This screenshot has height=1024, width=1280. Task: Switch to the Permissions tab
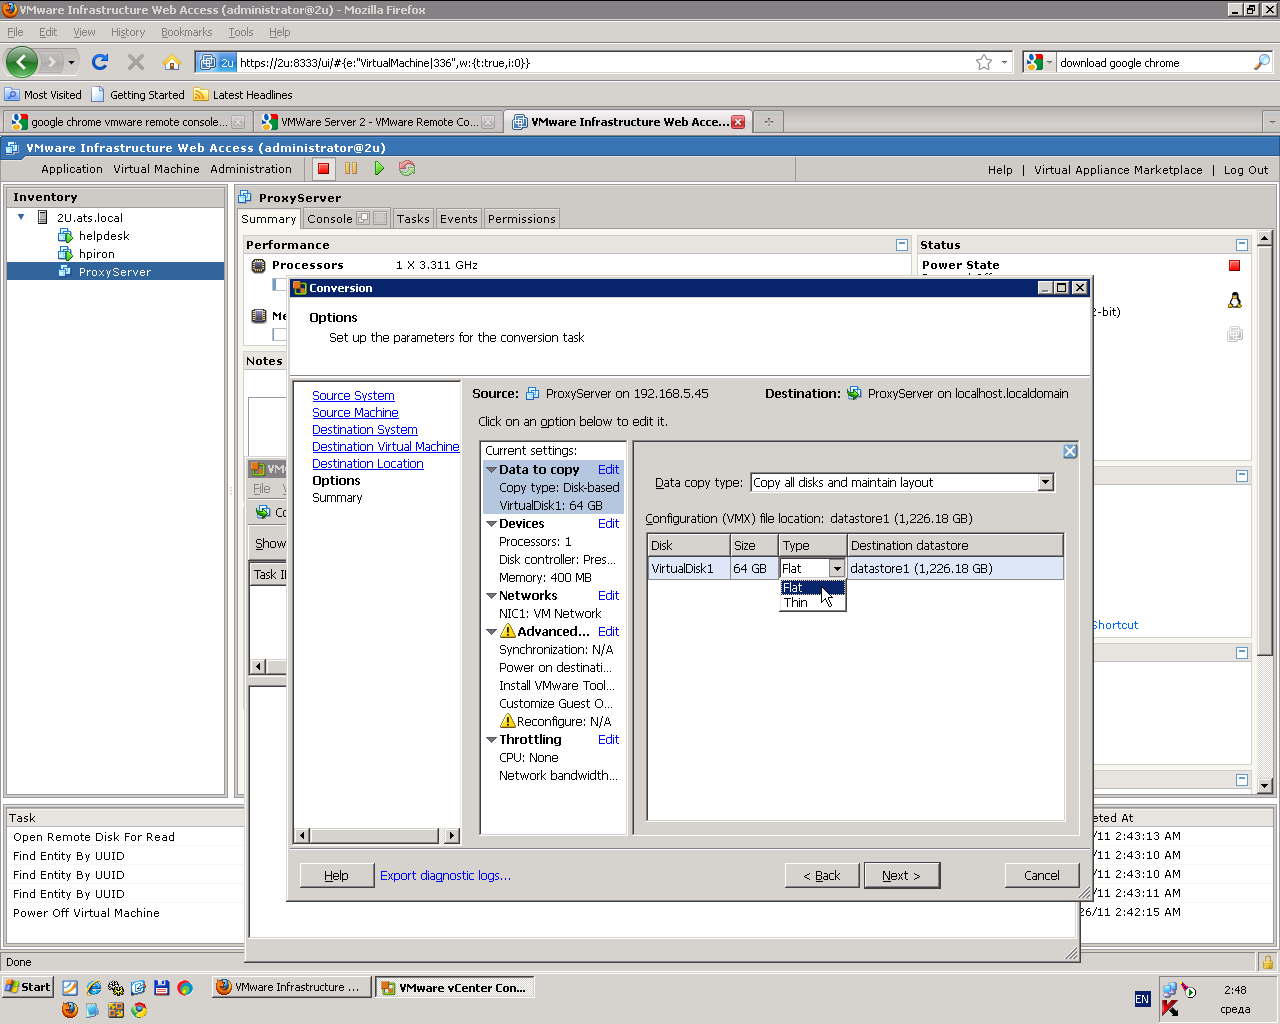tap(522, 219)
